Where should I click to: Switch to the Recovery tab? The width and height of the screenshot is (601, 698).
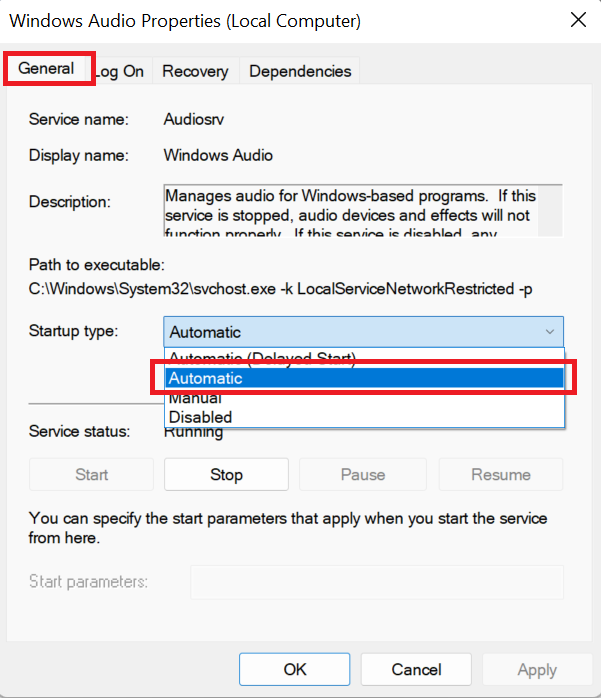(x=195, y=71)
